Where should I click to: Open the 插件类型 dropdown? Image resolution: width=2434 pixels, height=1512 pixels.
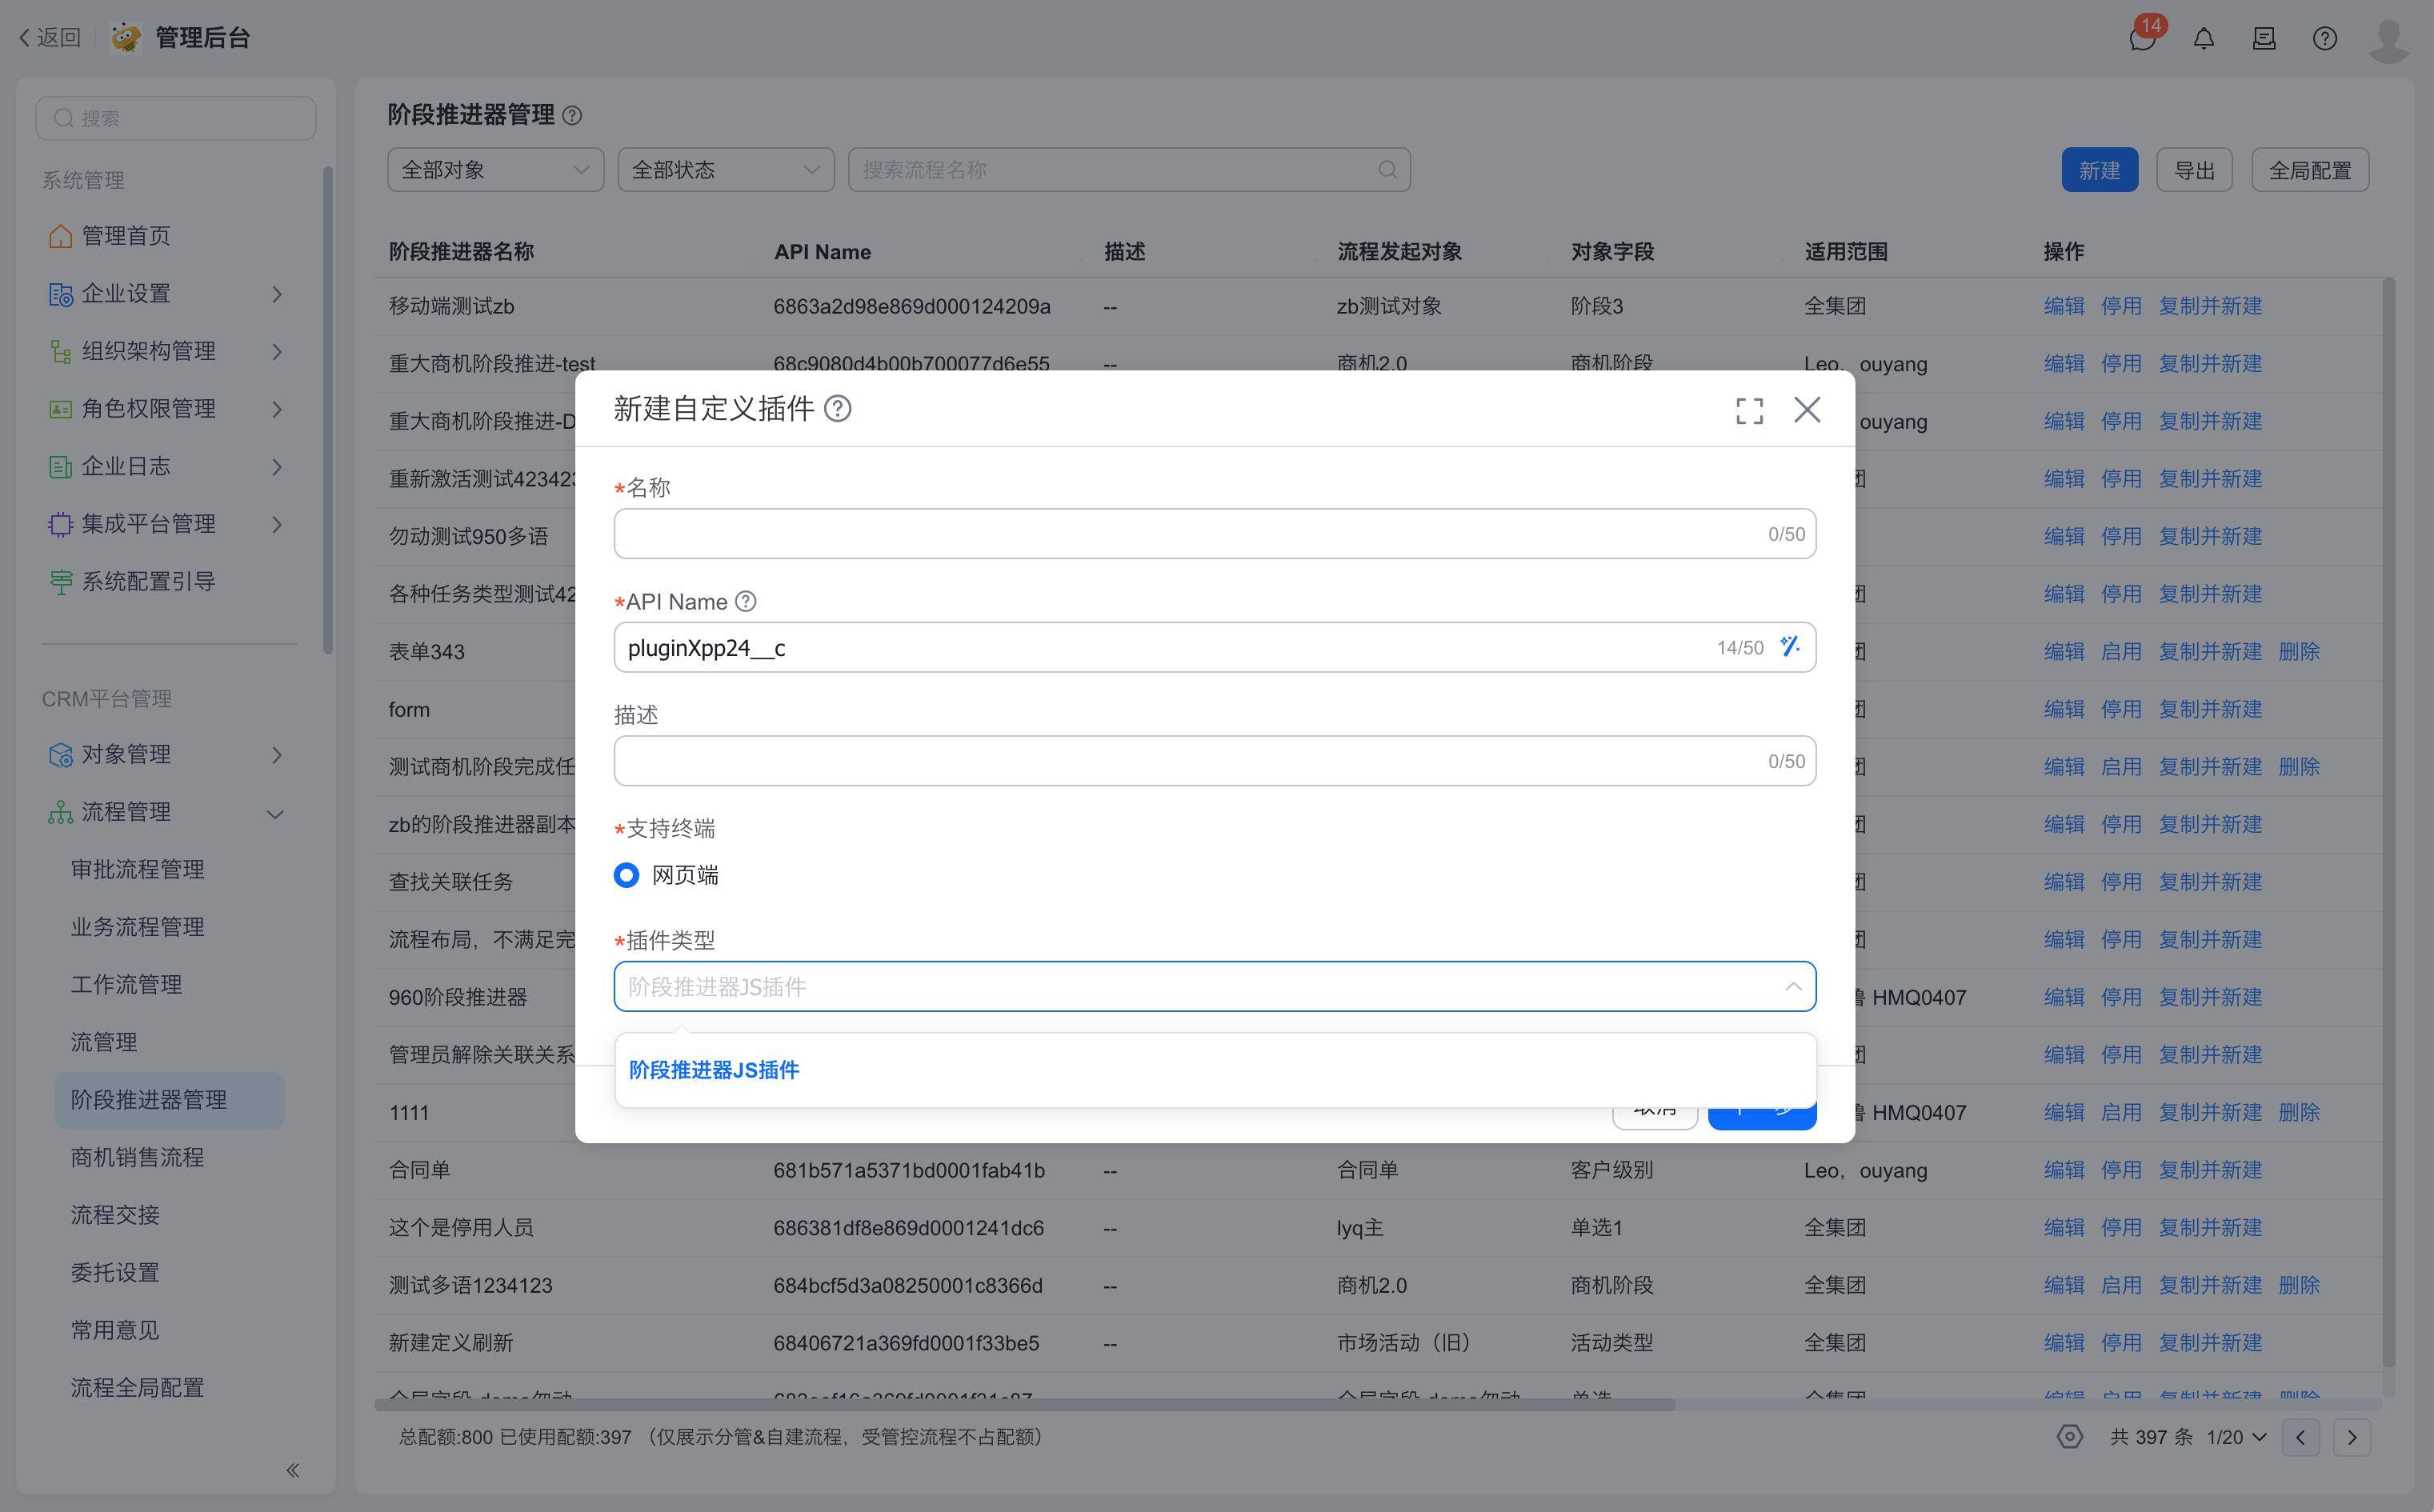[1214, 987]
